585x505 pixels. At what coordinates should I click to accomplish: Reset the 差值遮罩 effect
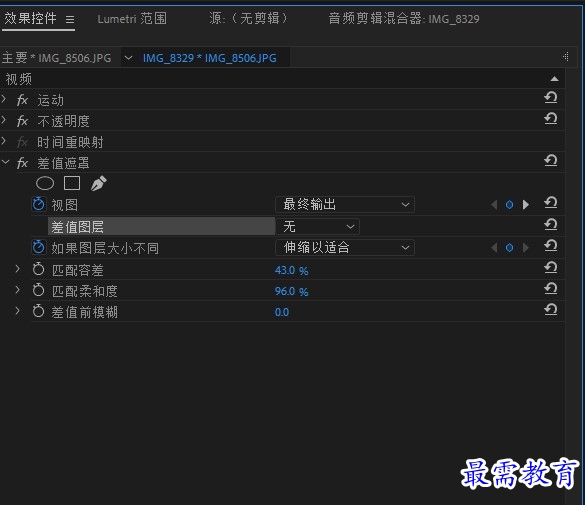click(x=551, y=161)
